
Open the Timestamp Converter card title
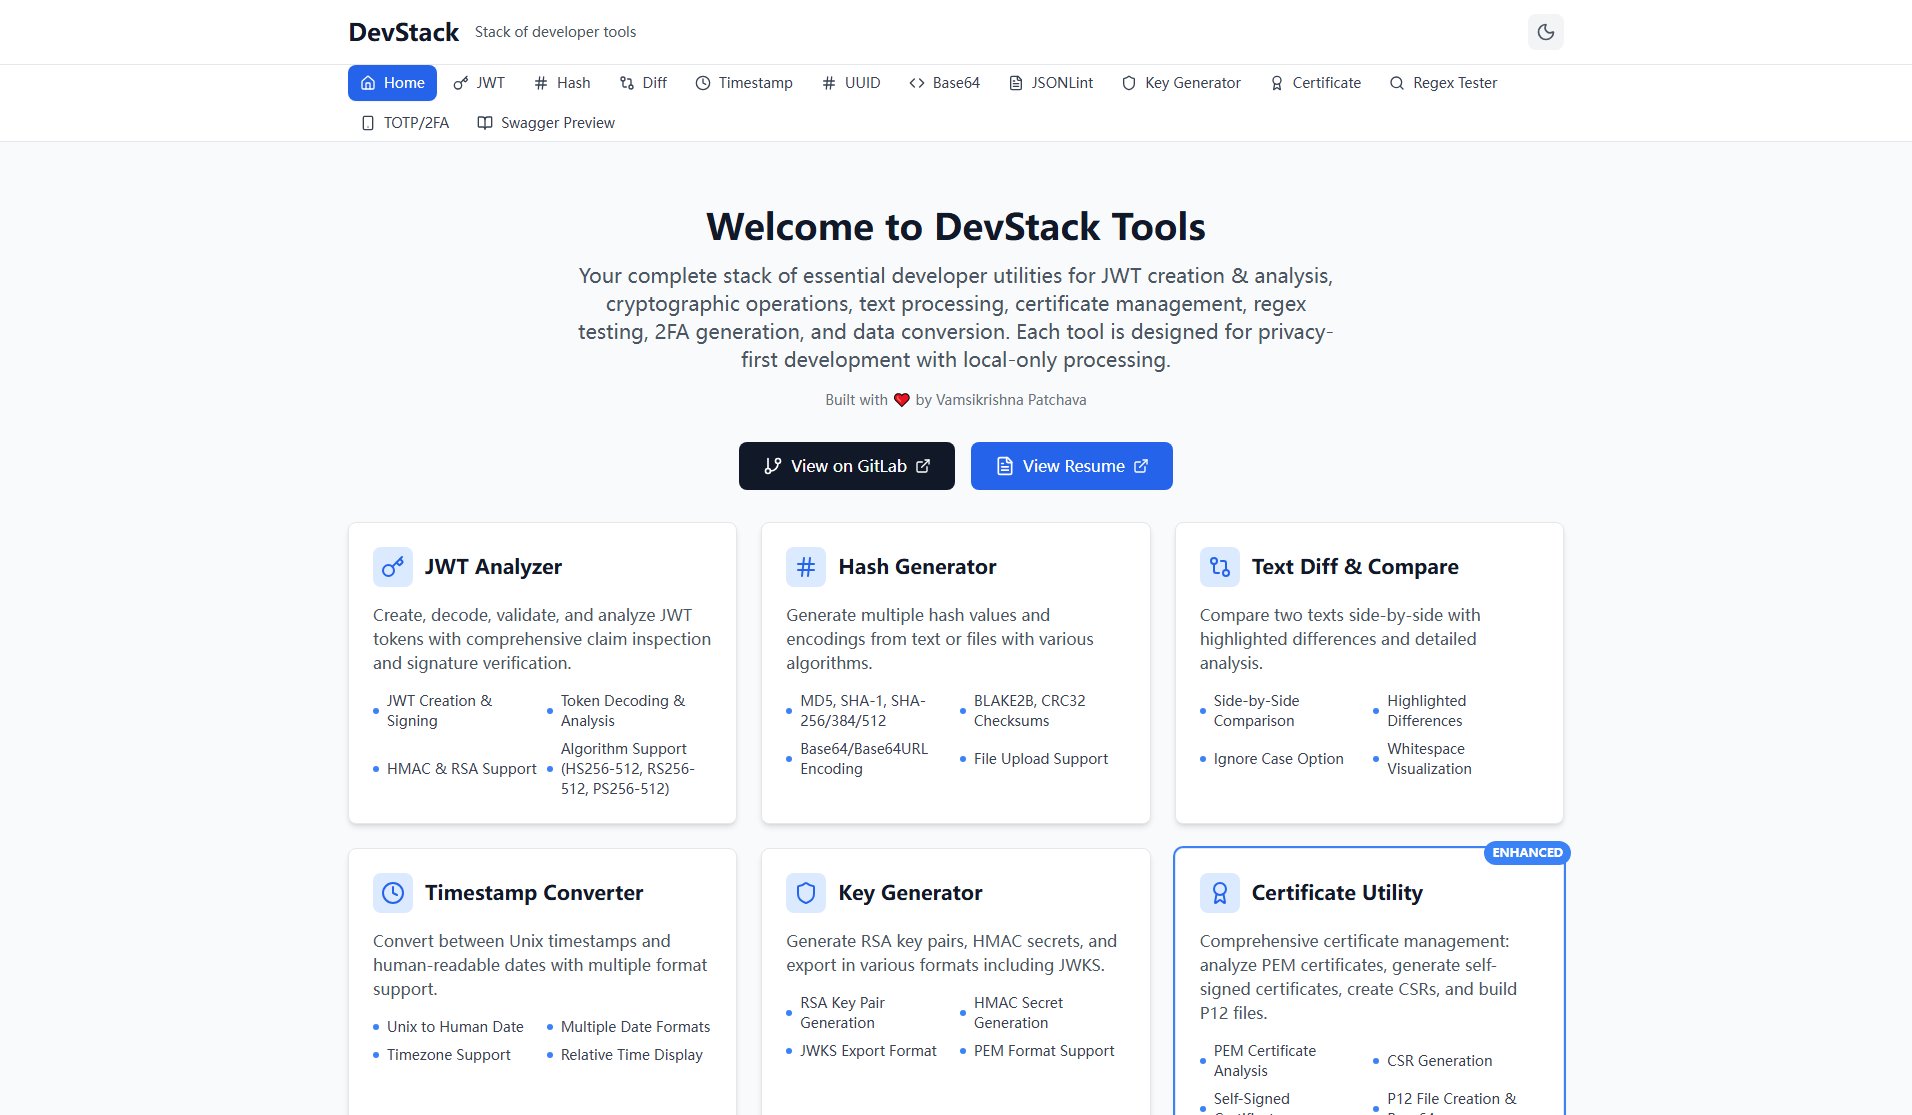534,893
